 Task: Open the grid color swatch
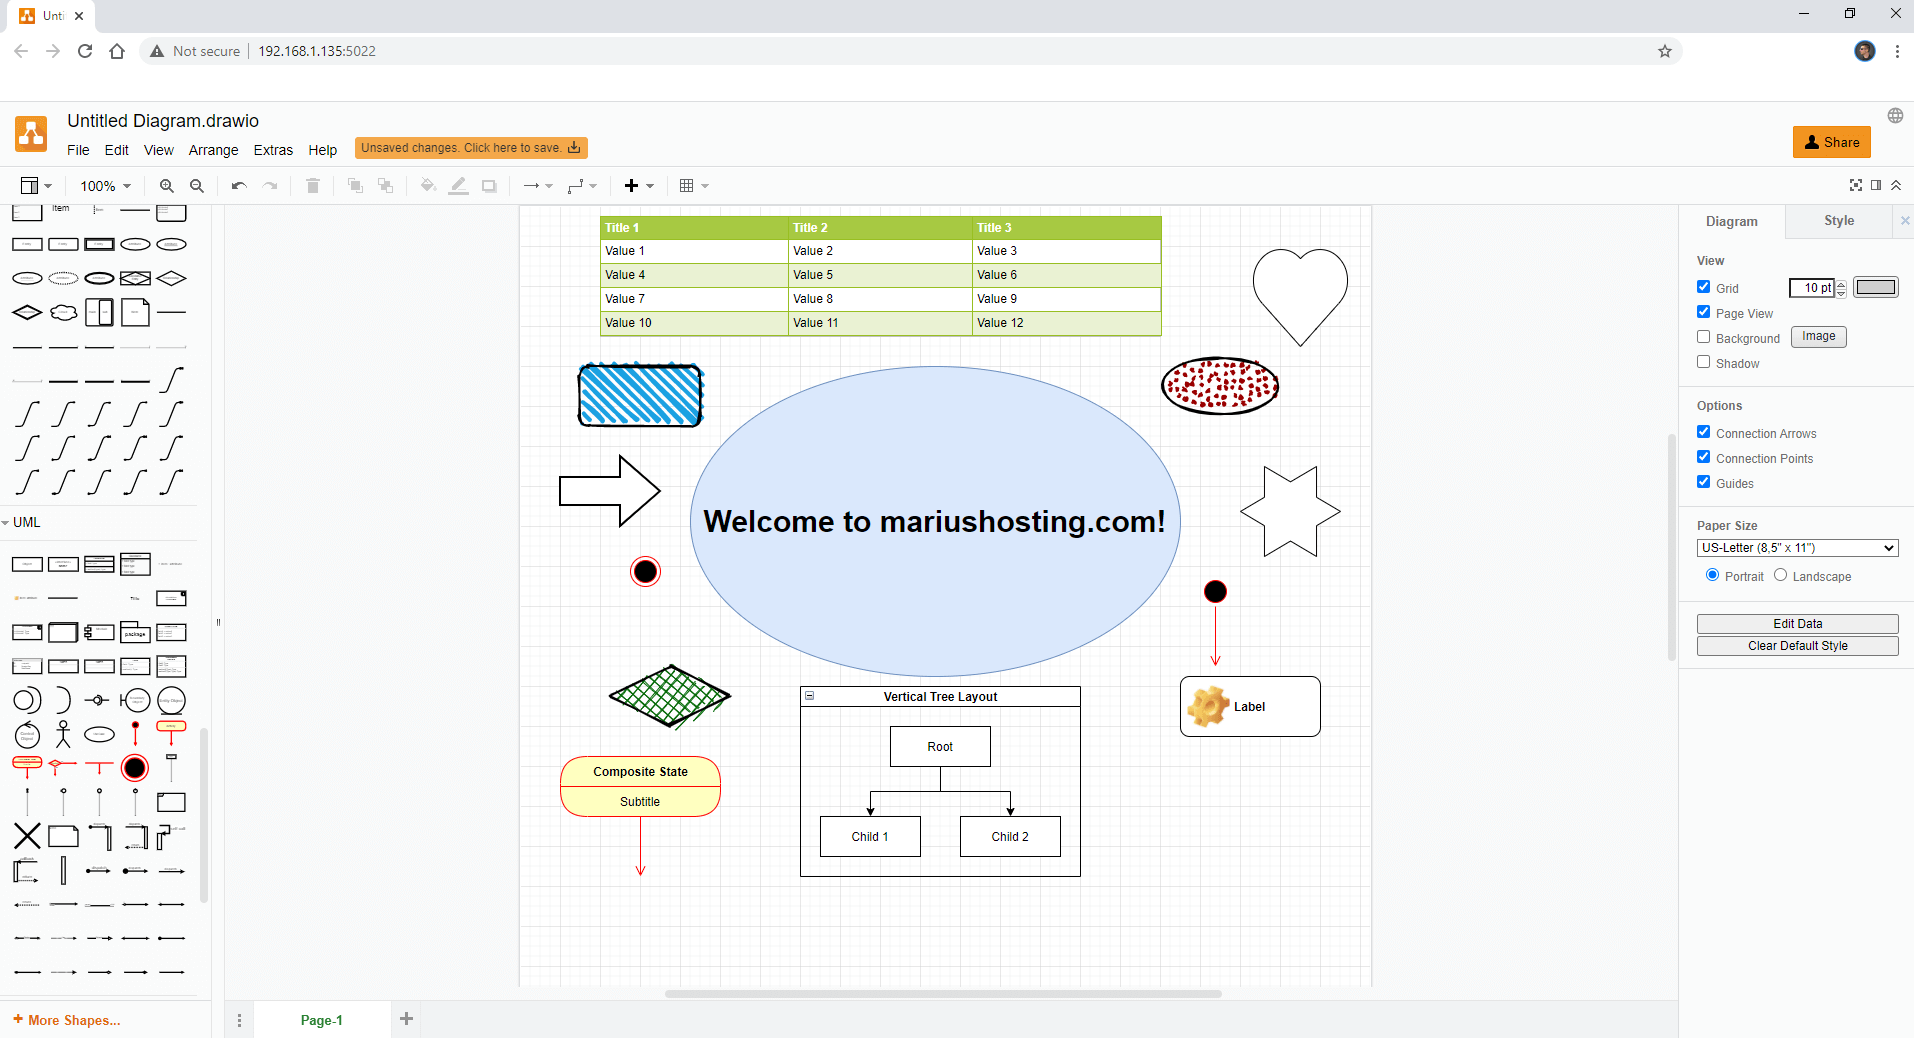click(1875, 288)
